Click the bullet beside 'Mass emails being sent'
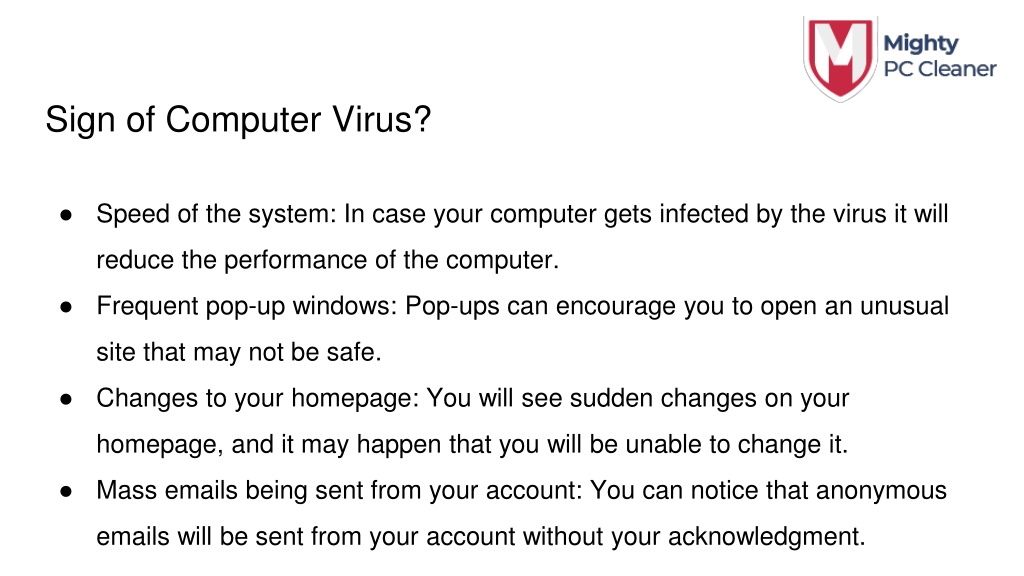Viewport: 1024px width, 576px height. click(66, 491)
